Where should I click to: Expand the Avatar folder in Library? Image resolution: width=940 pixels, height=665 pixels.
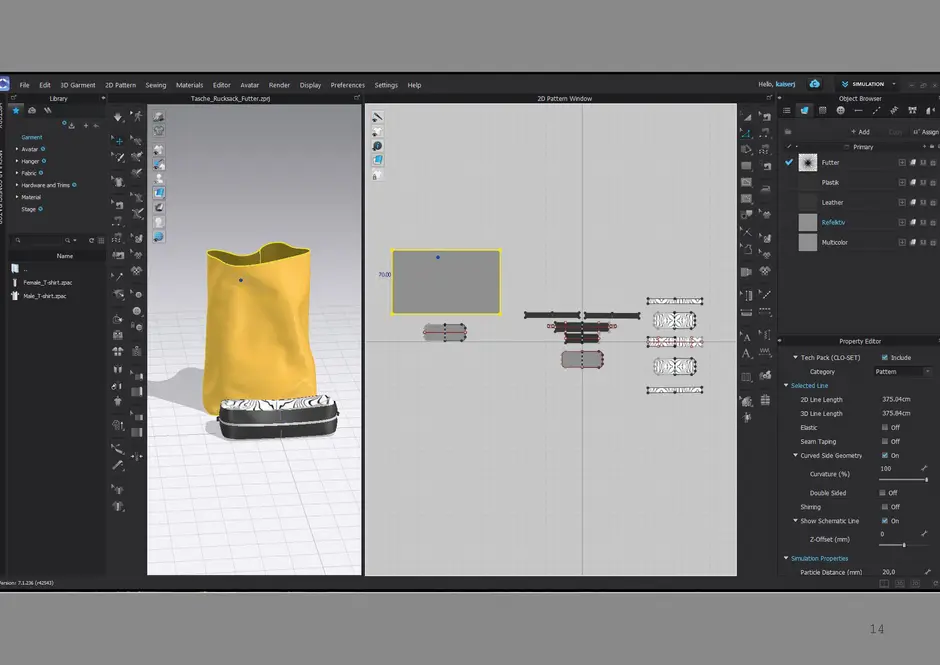17,149
